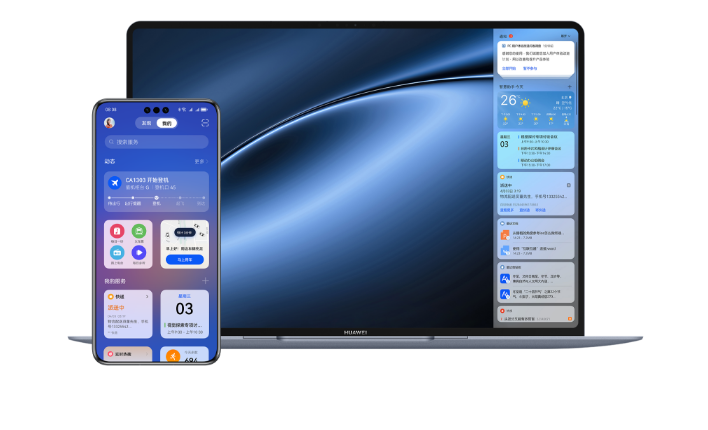
Task: Tap the green car icon in shortcut grid
Action: click(x=139, y=231)
